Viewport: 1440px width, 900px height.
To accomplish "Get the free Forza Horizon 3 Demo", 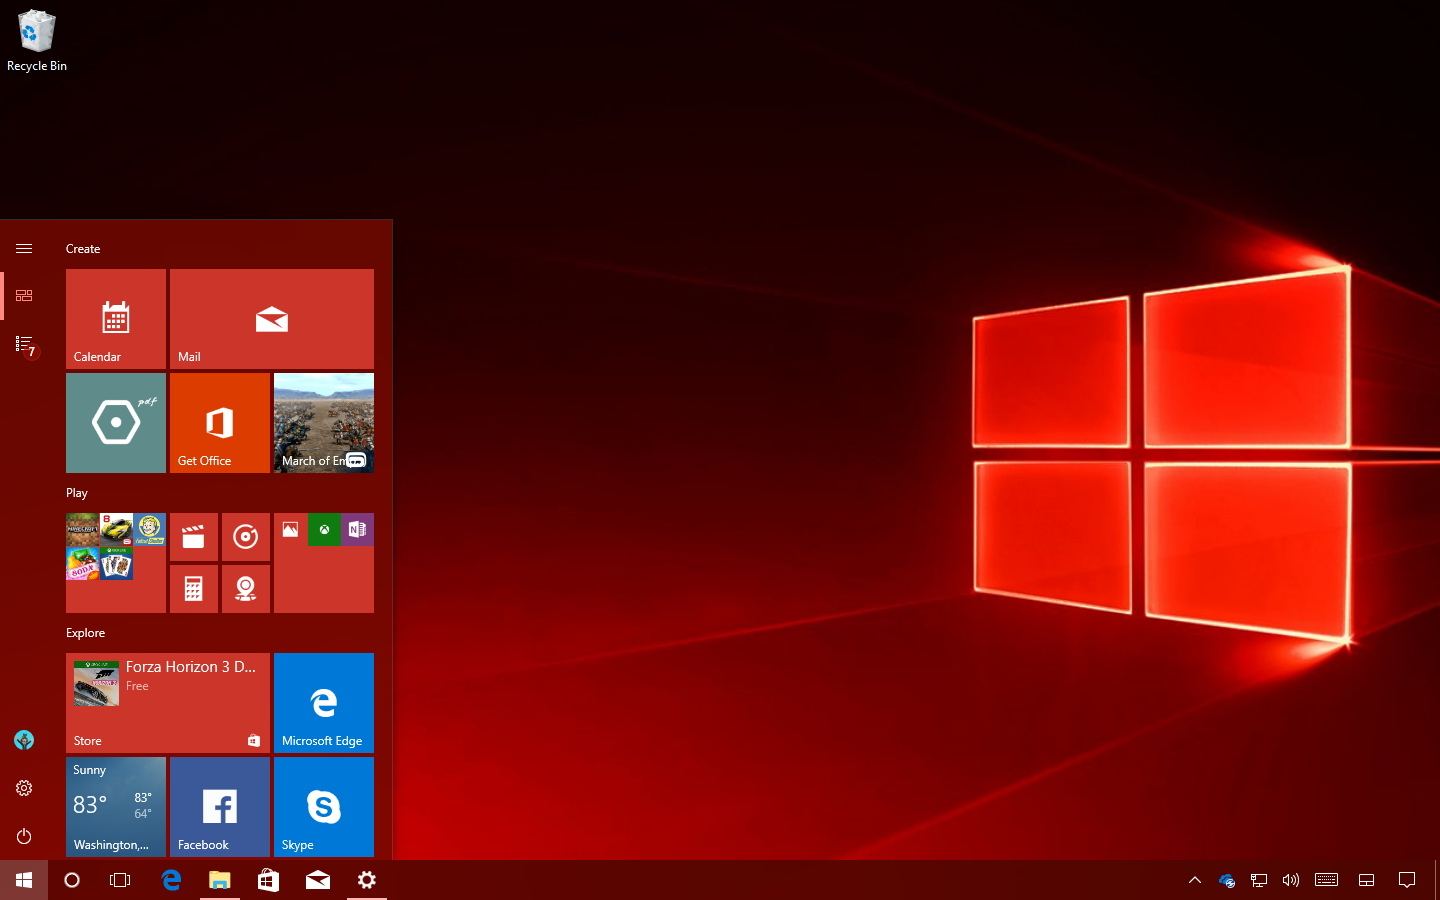I will pos(167,700).
